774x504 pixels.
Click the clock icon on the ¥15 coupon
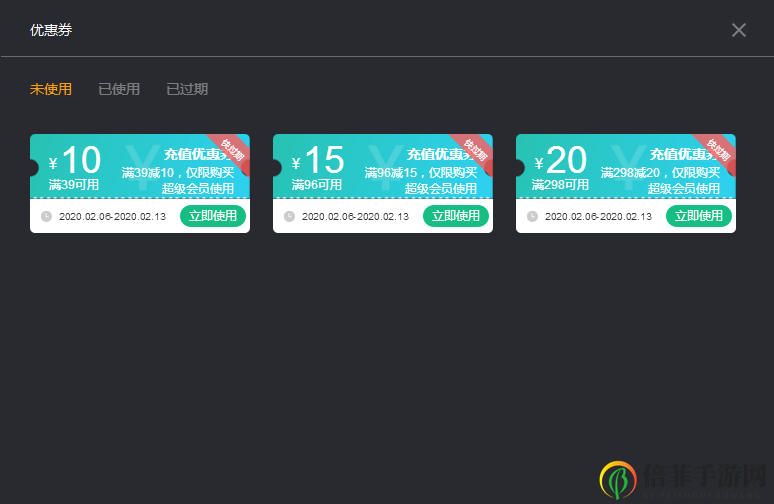[289, 216]
